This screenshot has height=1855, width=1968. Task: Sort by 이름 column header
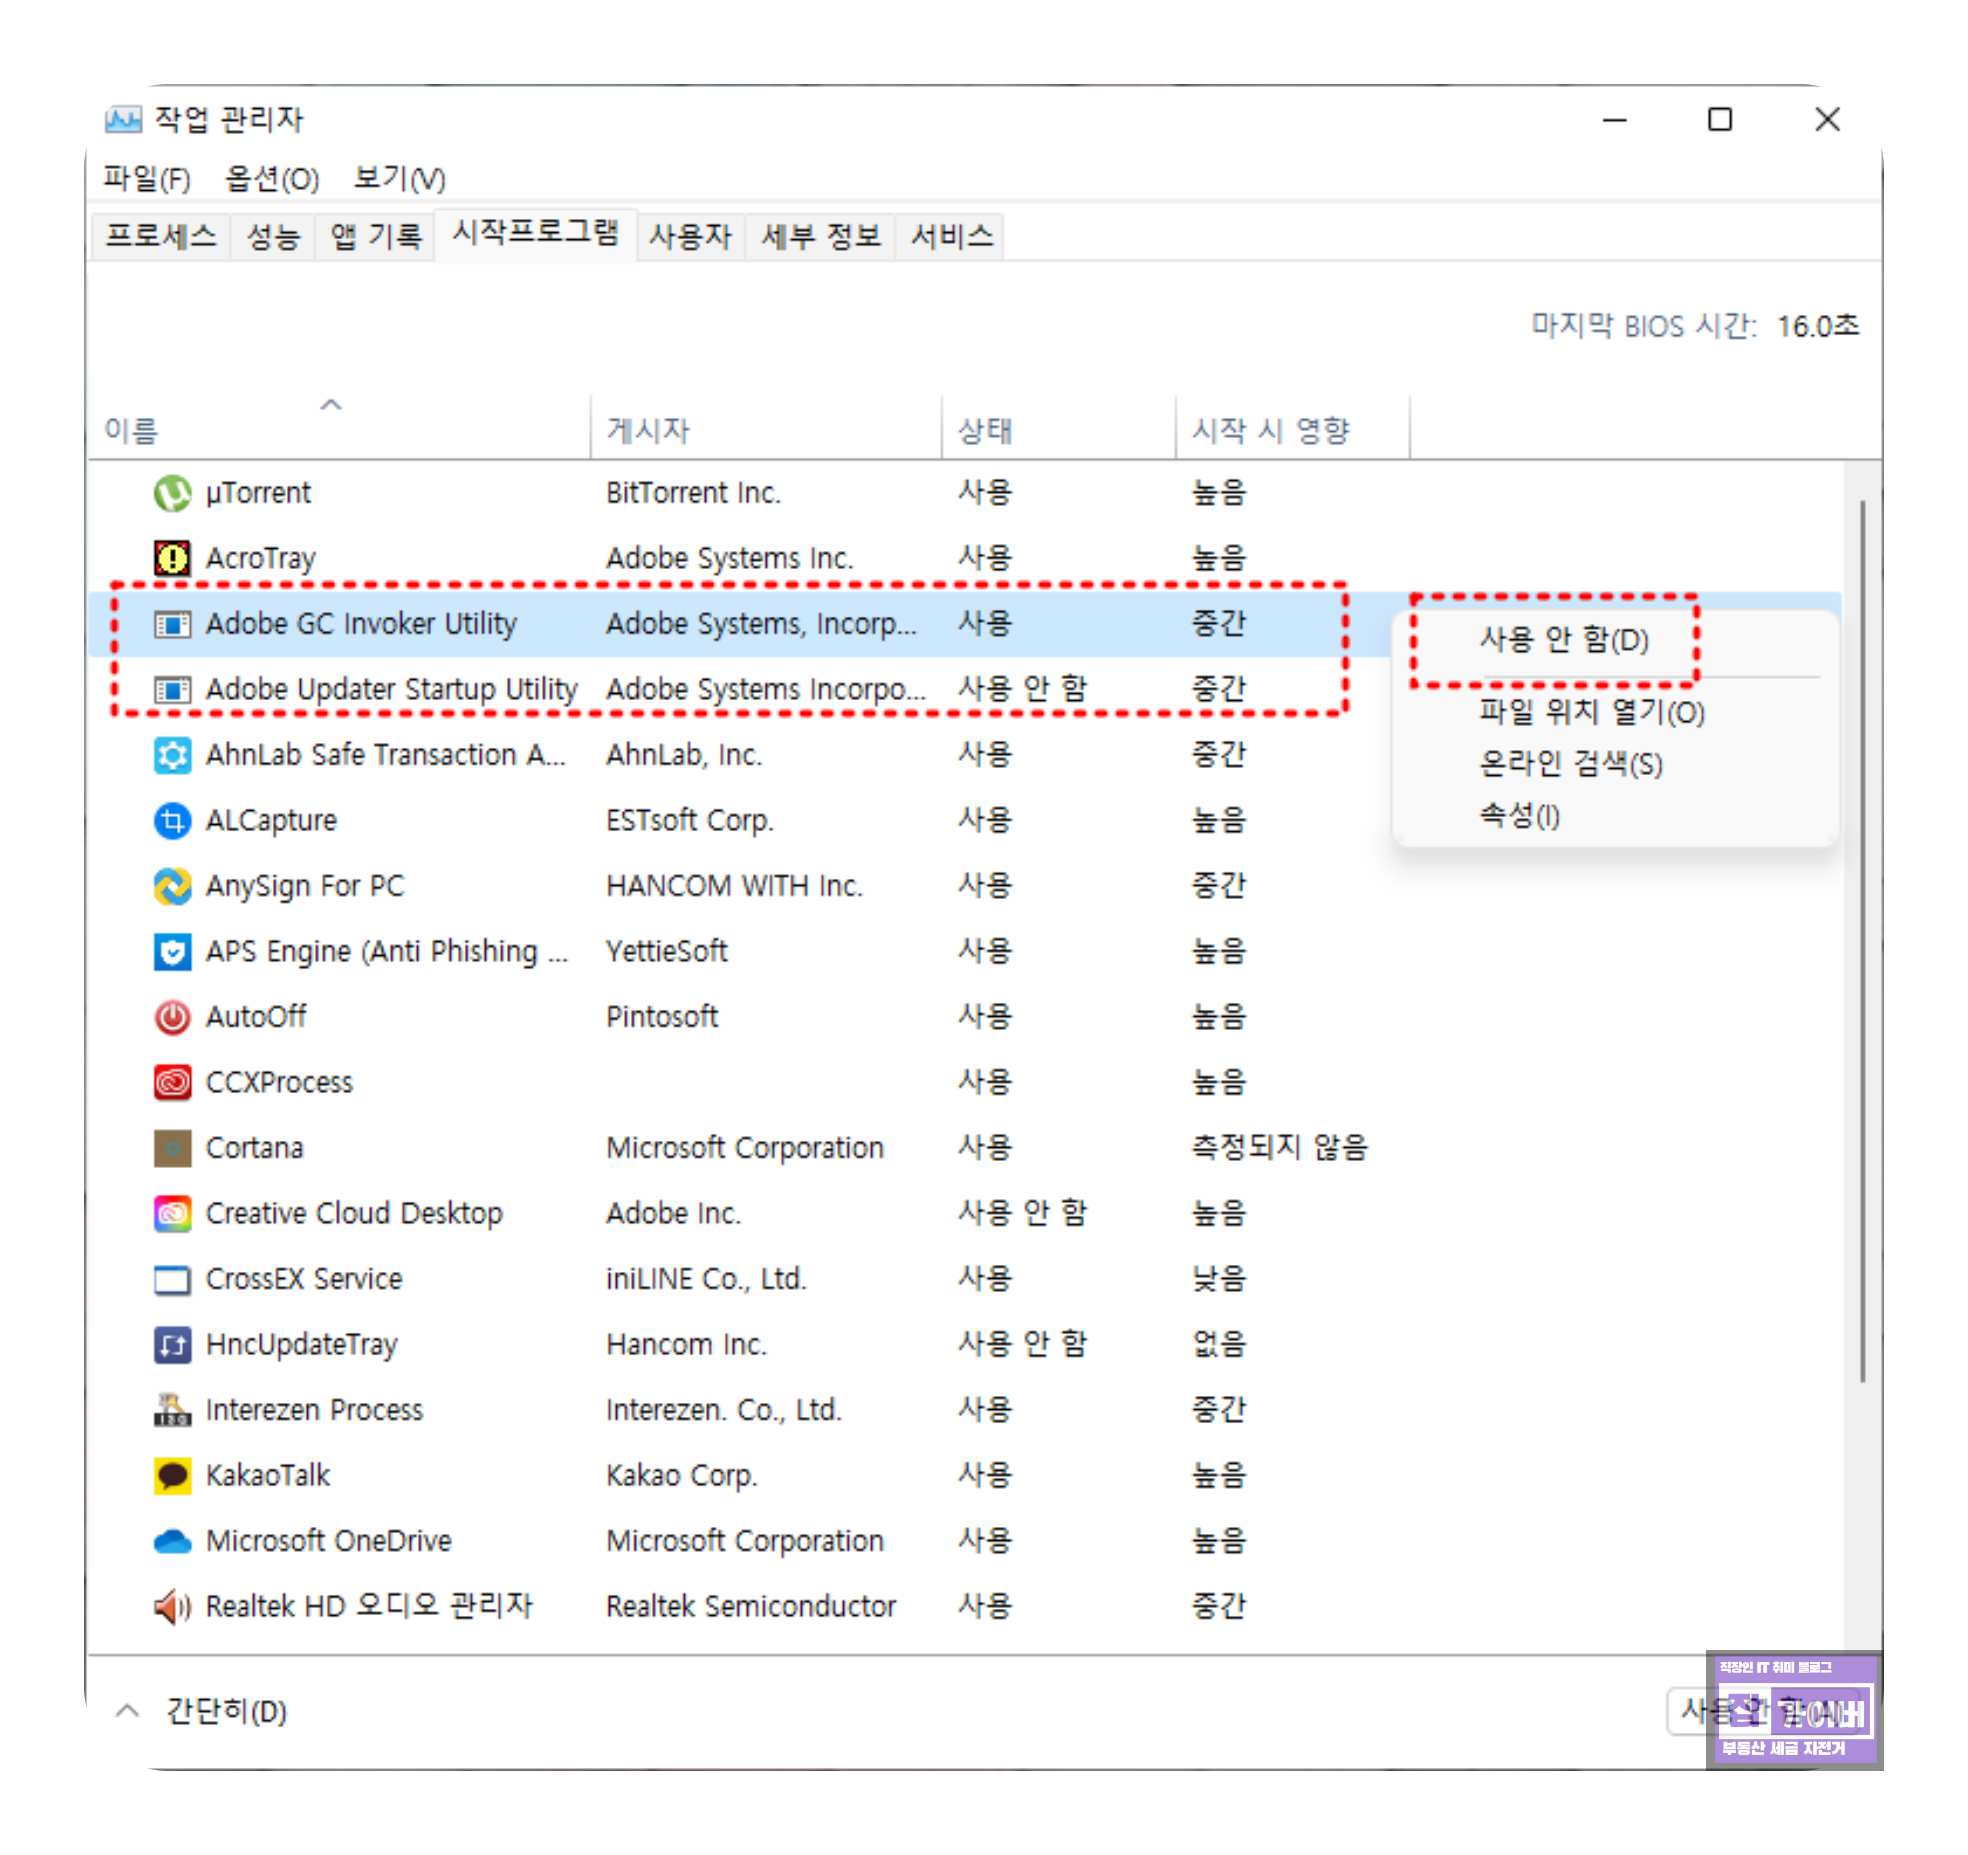(x=132, y=431)
